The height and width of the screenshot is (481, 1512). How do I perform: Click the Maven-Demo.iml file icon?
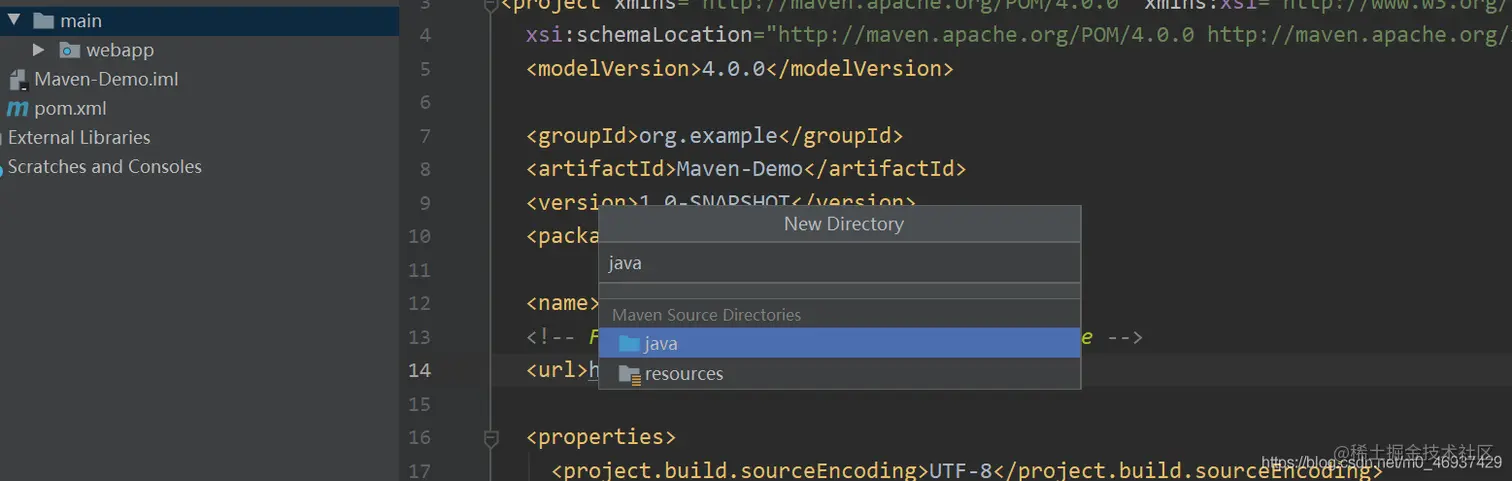(17, 80)
